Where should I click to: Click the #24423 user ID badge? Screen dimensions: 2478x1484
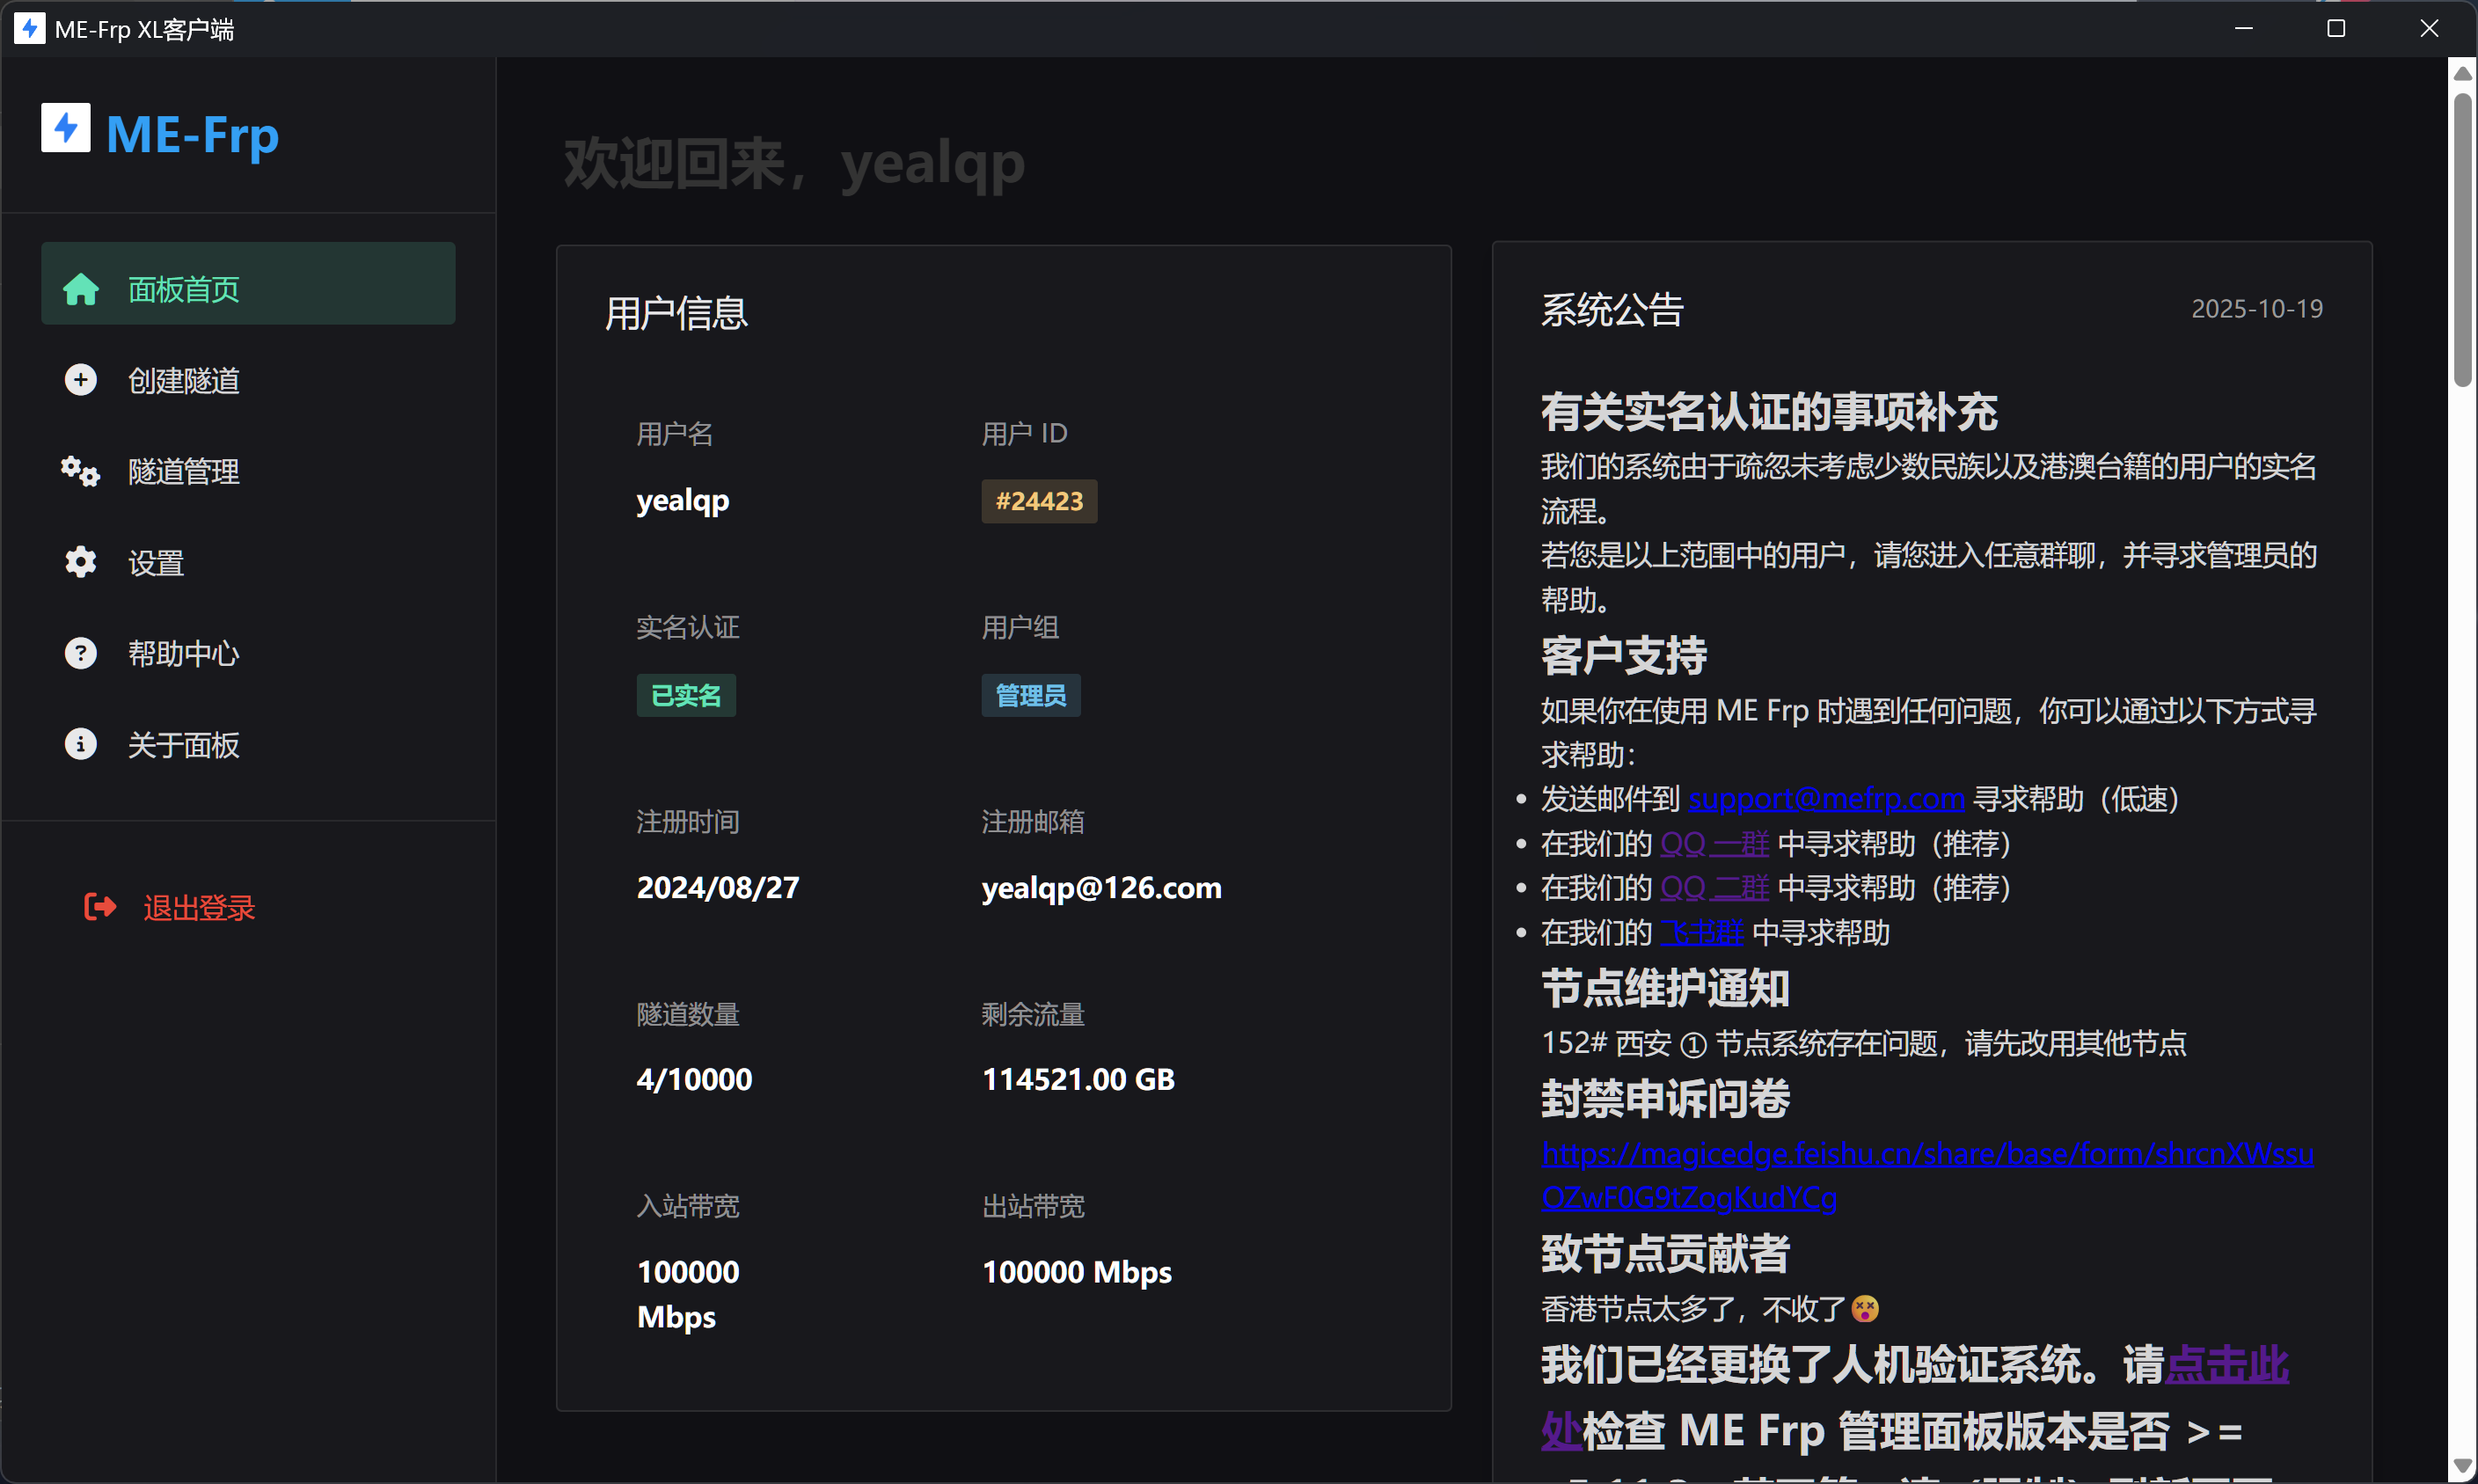1038,500
